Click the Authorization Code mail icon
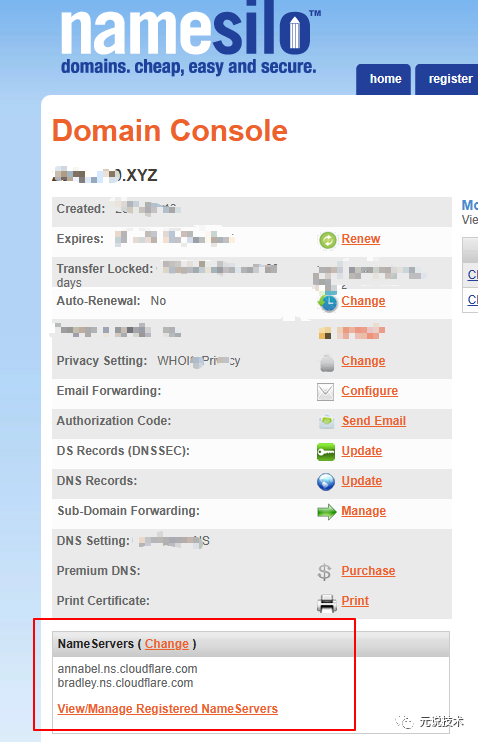 327,421
